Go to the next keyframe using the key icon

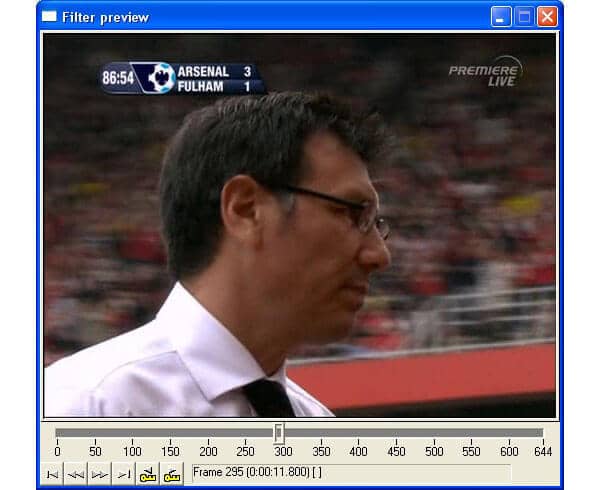tap(172, 473)
